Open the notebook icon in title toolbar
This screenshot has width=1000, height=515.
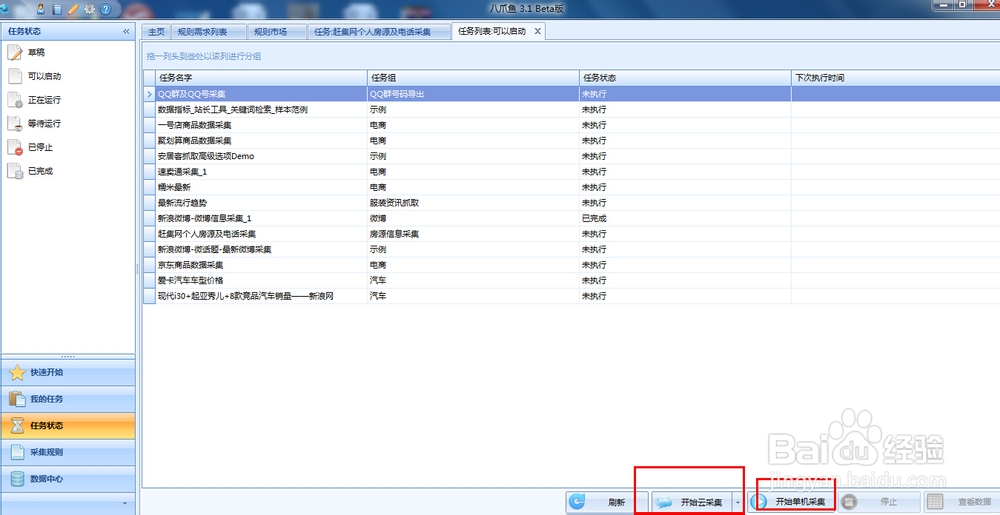[57, 9]
